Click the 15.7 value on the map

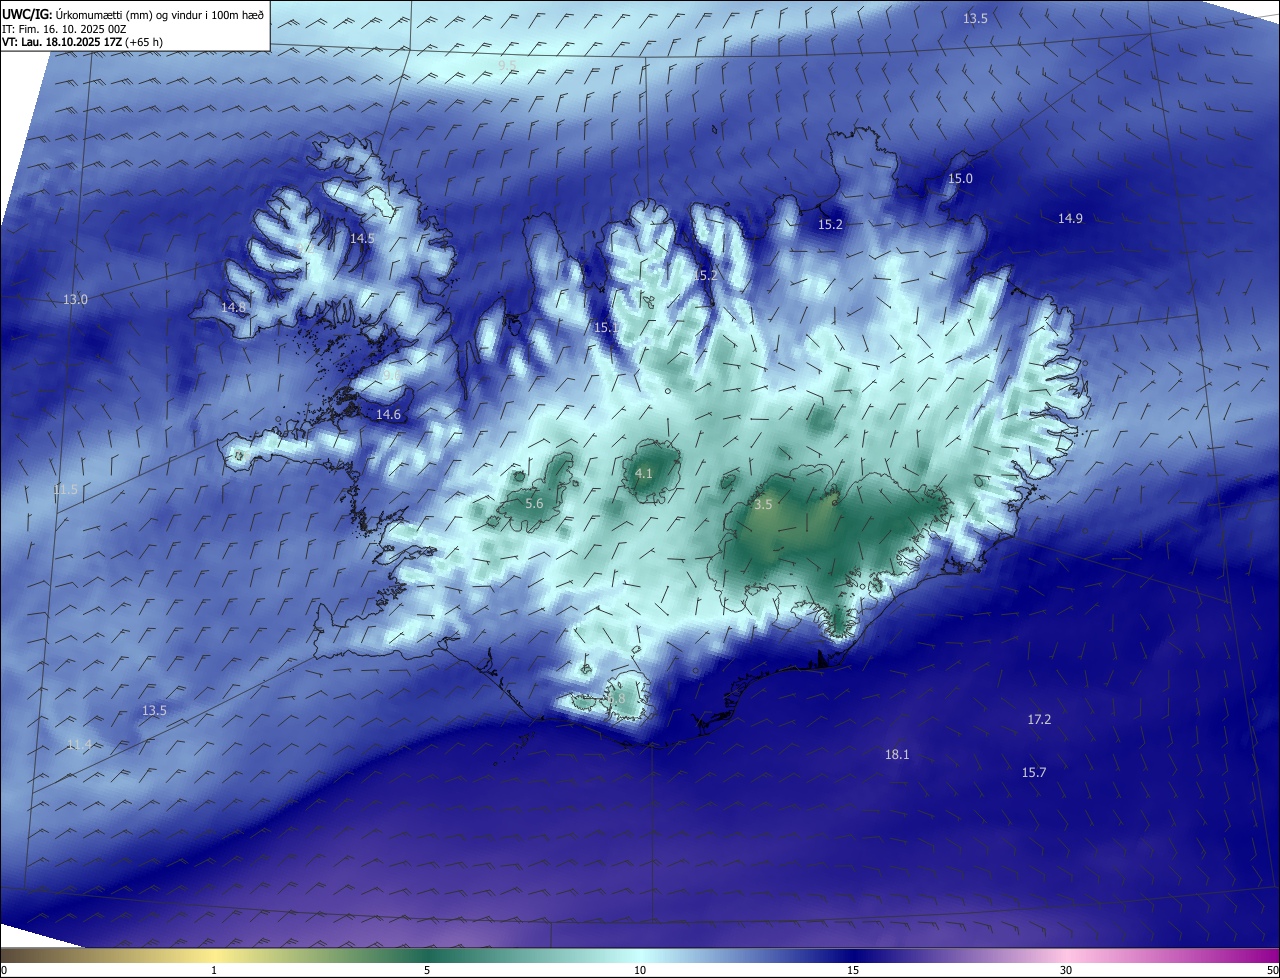[1034, 772]
